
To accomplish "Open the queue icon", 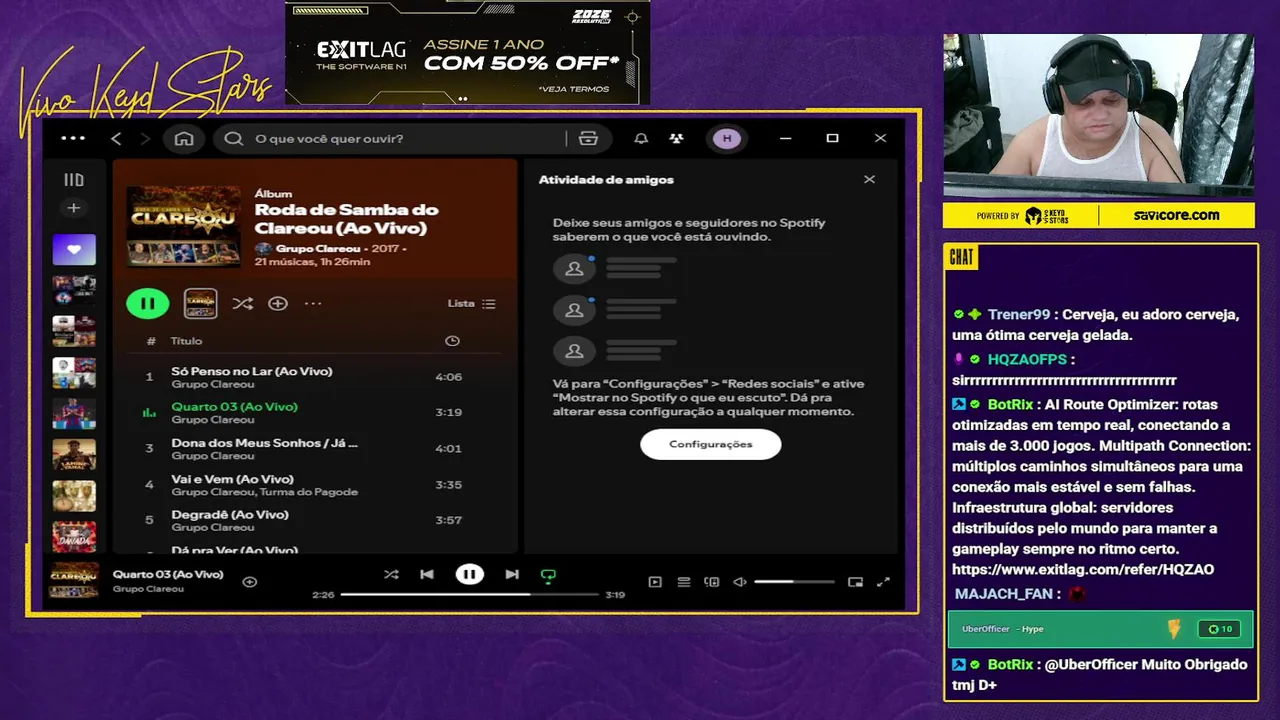I will coord(684,581).
